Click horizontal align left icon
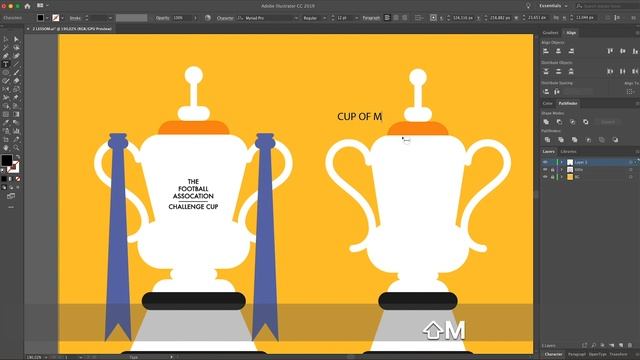This screenshot has width=640, height=360. point(546,51)
